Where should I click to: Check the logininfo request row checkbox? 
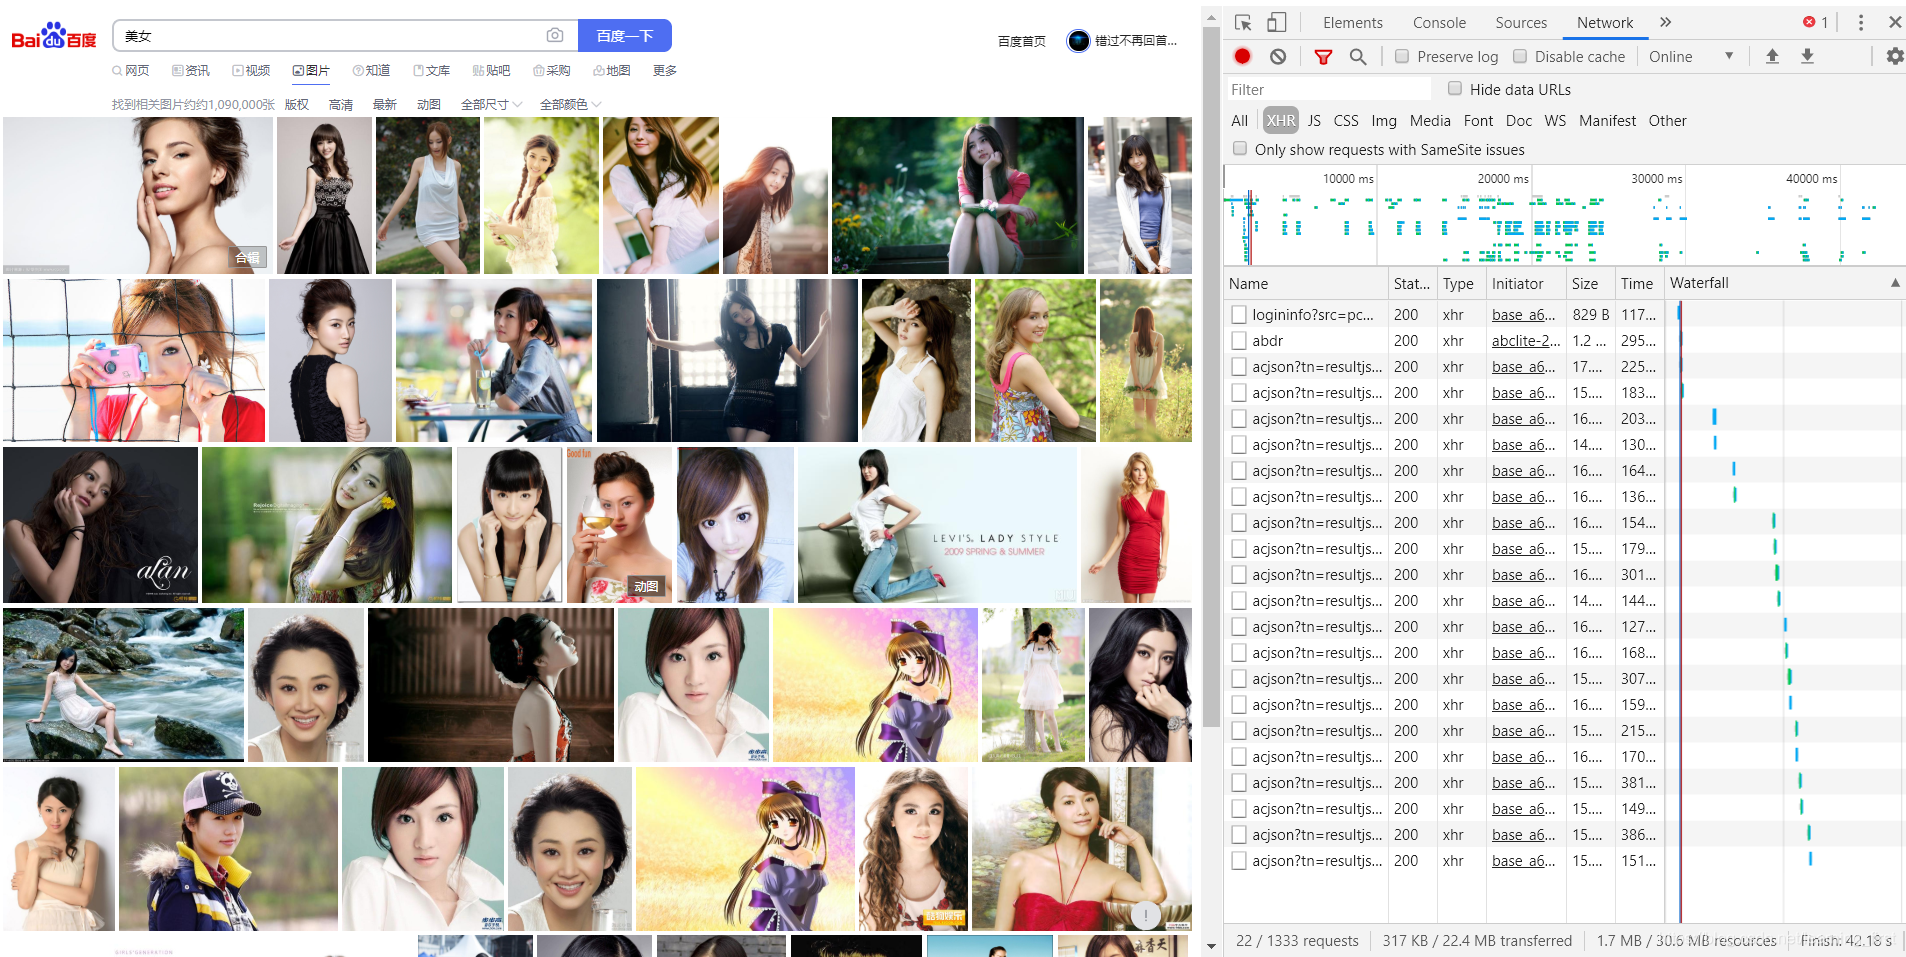click(x=1239, y=314)
